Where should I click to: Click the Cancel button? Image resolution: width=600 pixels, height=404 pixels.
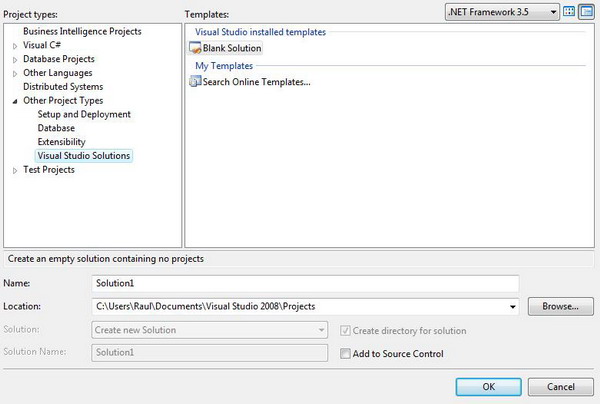pos(561,387)
